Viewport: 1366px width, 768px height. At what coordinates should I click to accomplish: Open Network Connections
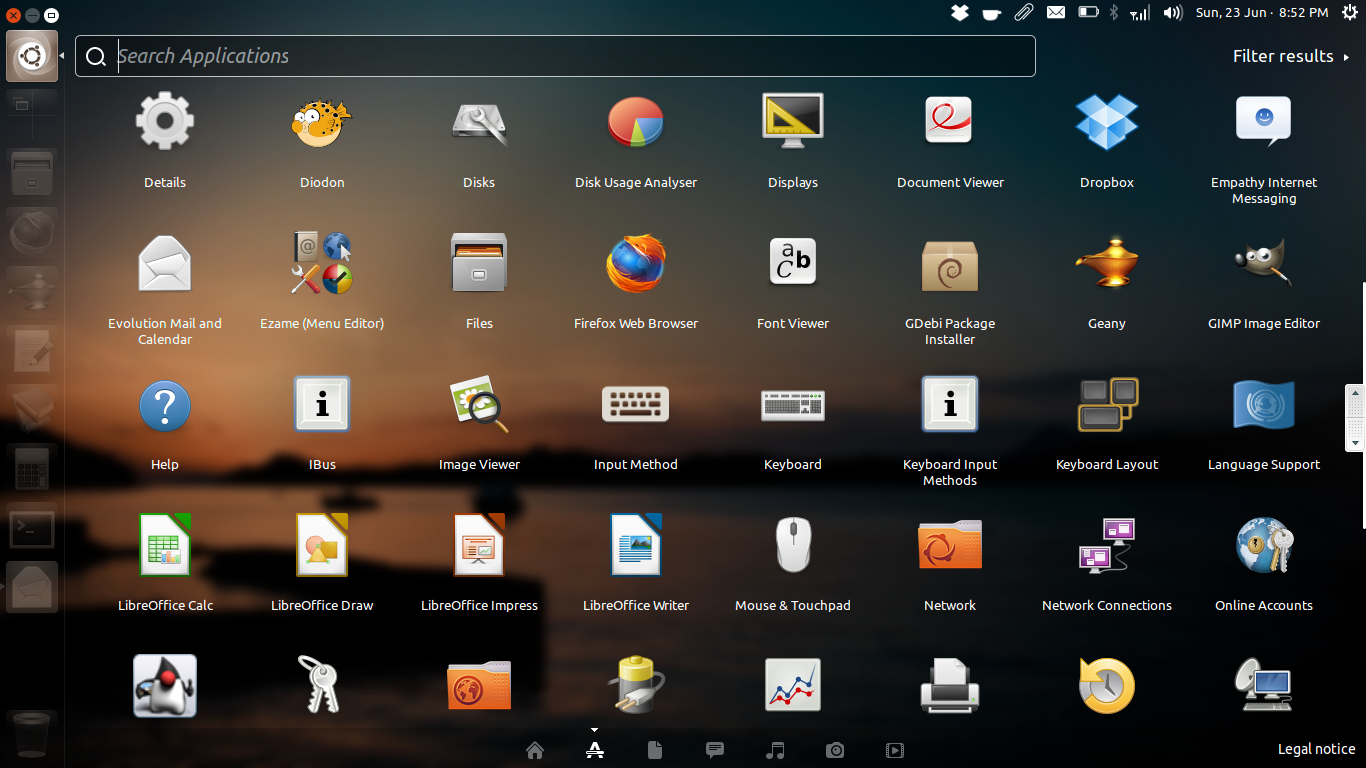coord(1107,545)
